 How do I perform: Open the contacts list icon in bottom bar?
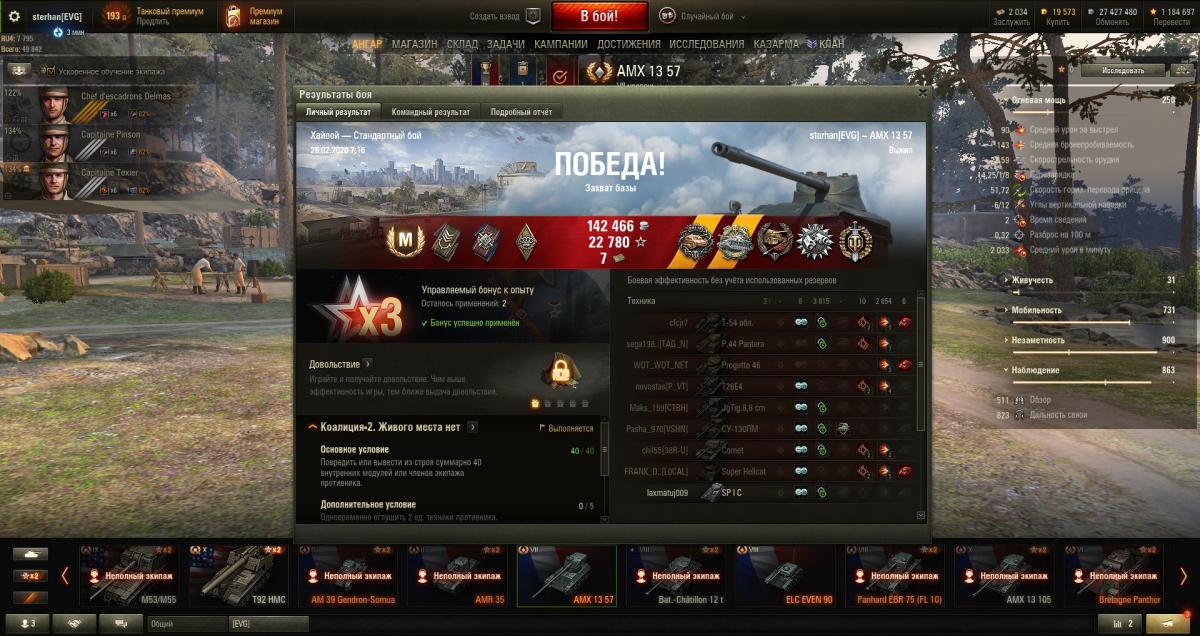pos(27,623)
